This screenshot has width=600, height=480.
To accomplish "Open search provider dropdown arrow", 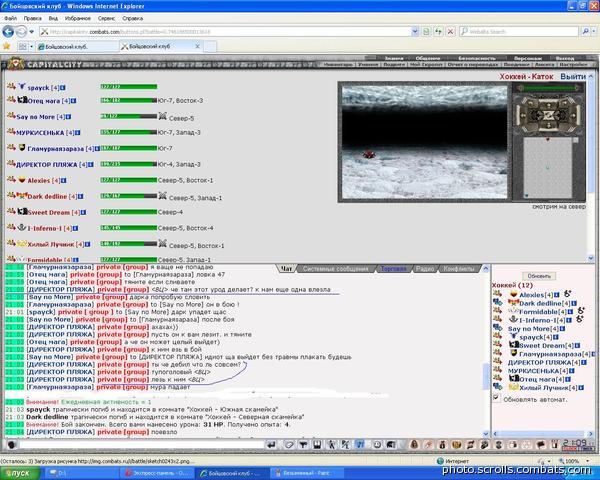I will [594, 32].
